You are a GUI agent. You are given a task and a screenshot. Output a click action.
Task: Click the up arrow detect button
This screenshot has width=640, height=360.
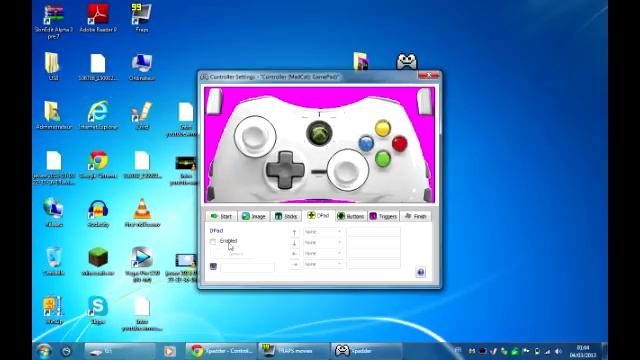[x=294, y=232]
